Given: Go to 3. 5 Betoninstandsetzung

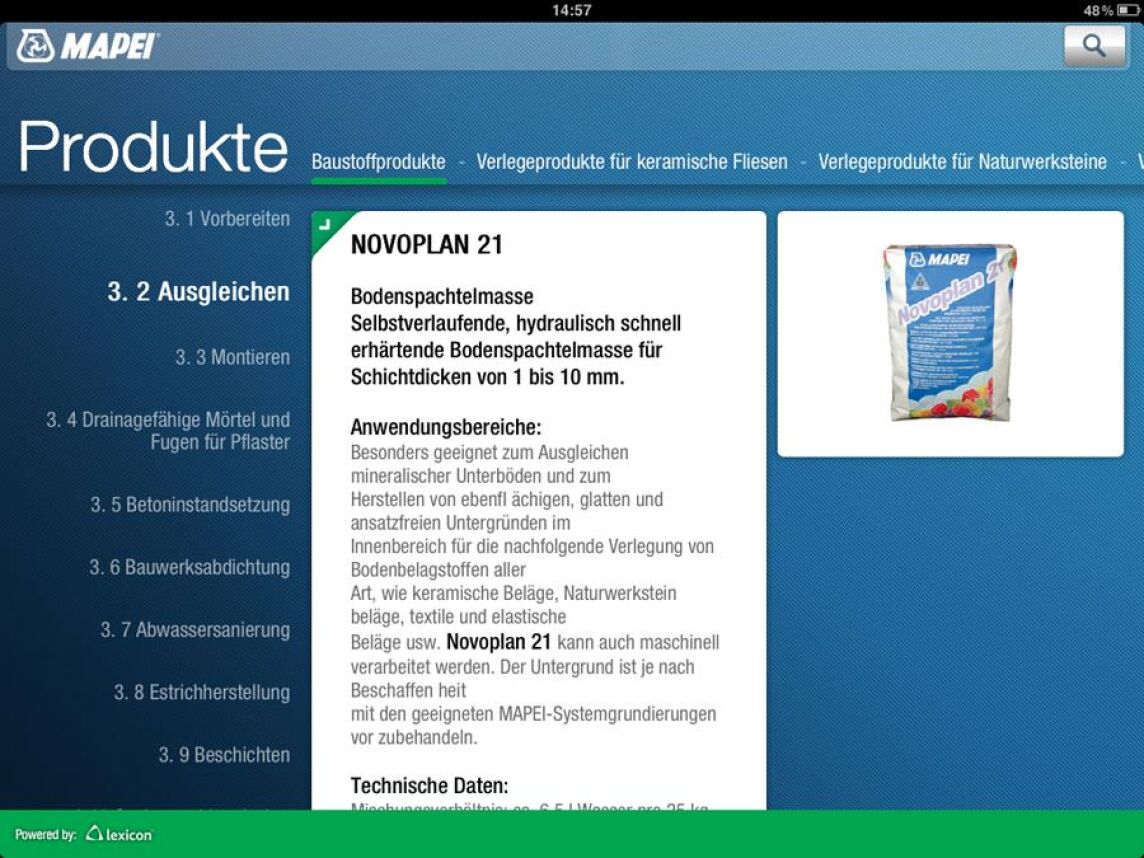Looking at the screenshot, I should 190,504.
